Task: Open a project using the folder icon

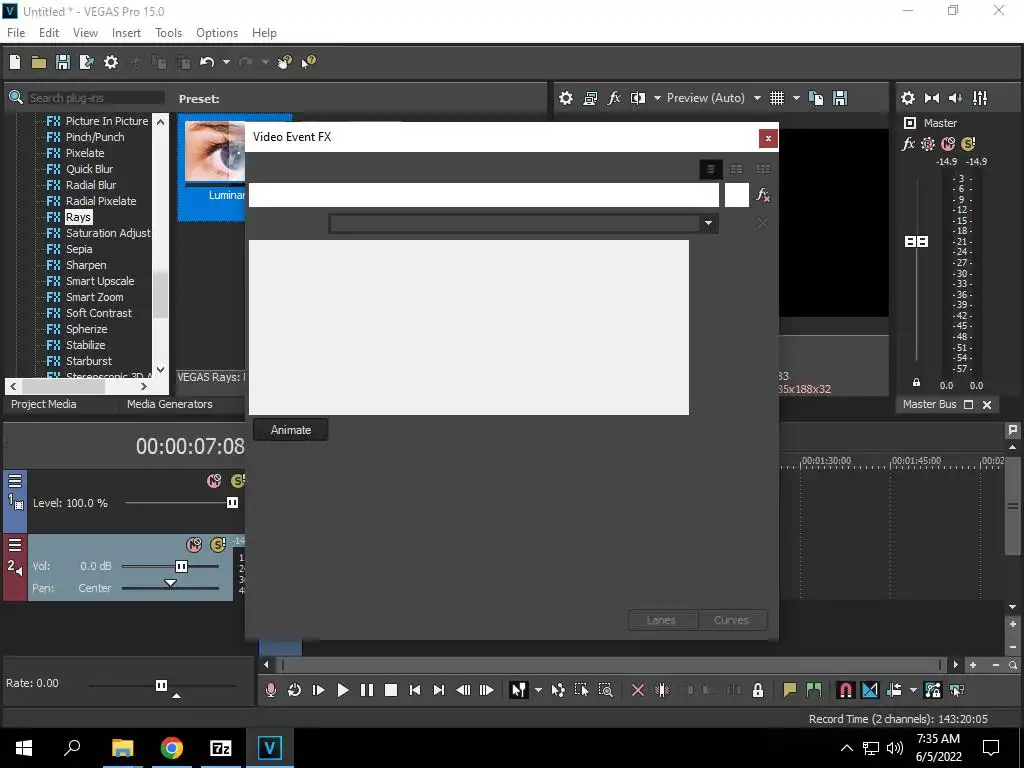Action: pos(39,62)
